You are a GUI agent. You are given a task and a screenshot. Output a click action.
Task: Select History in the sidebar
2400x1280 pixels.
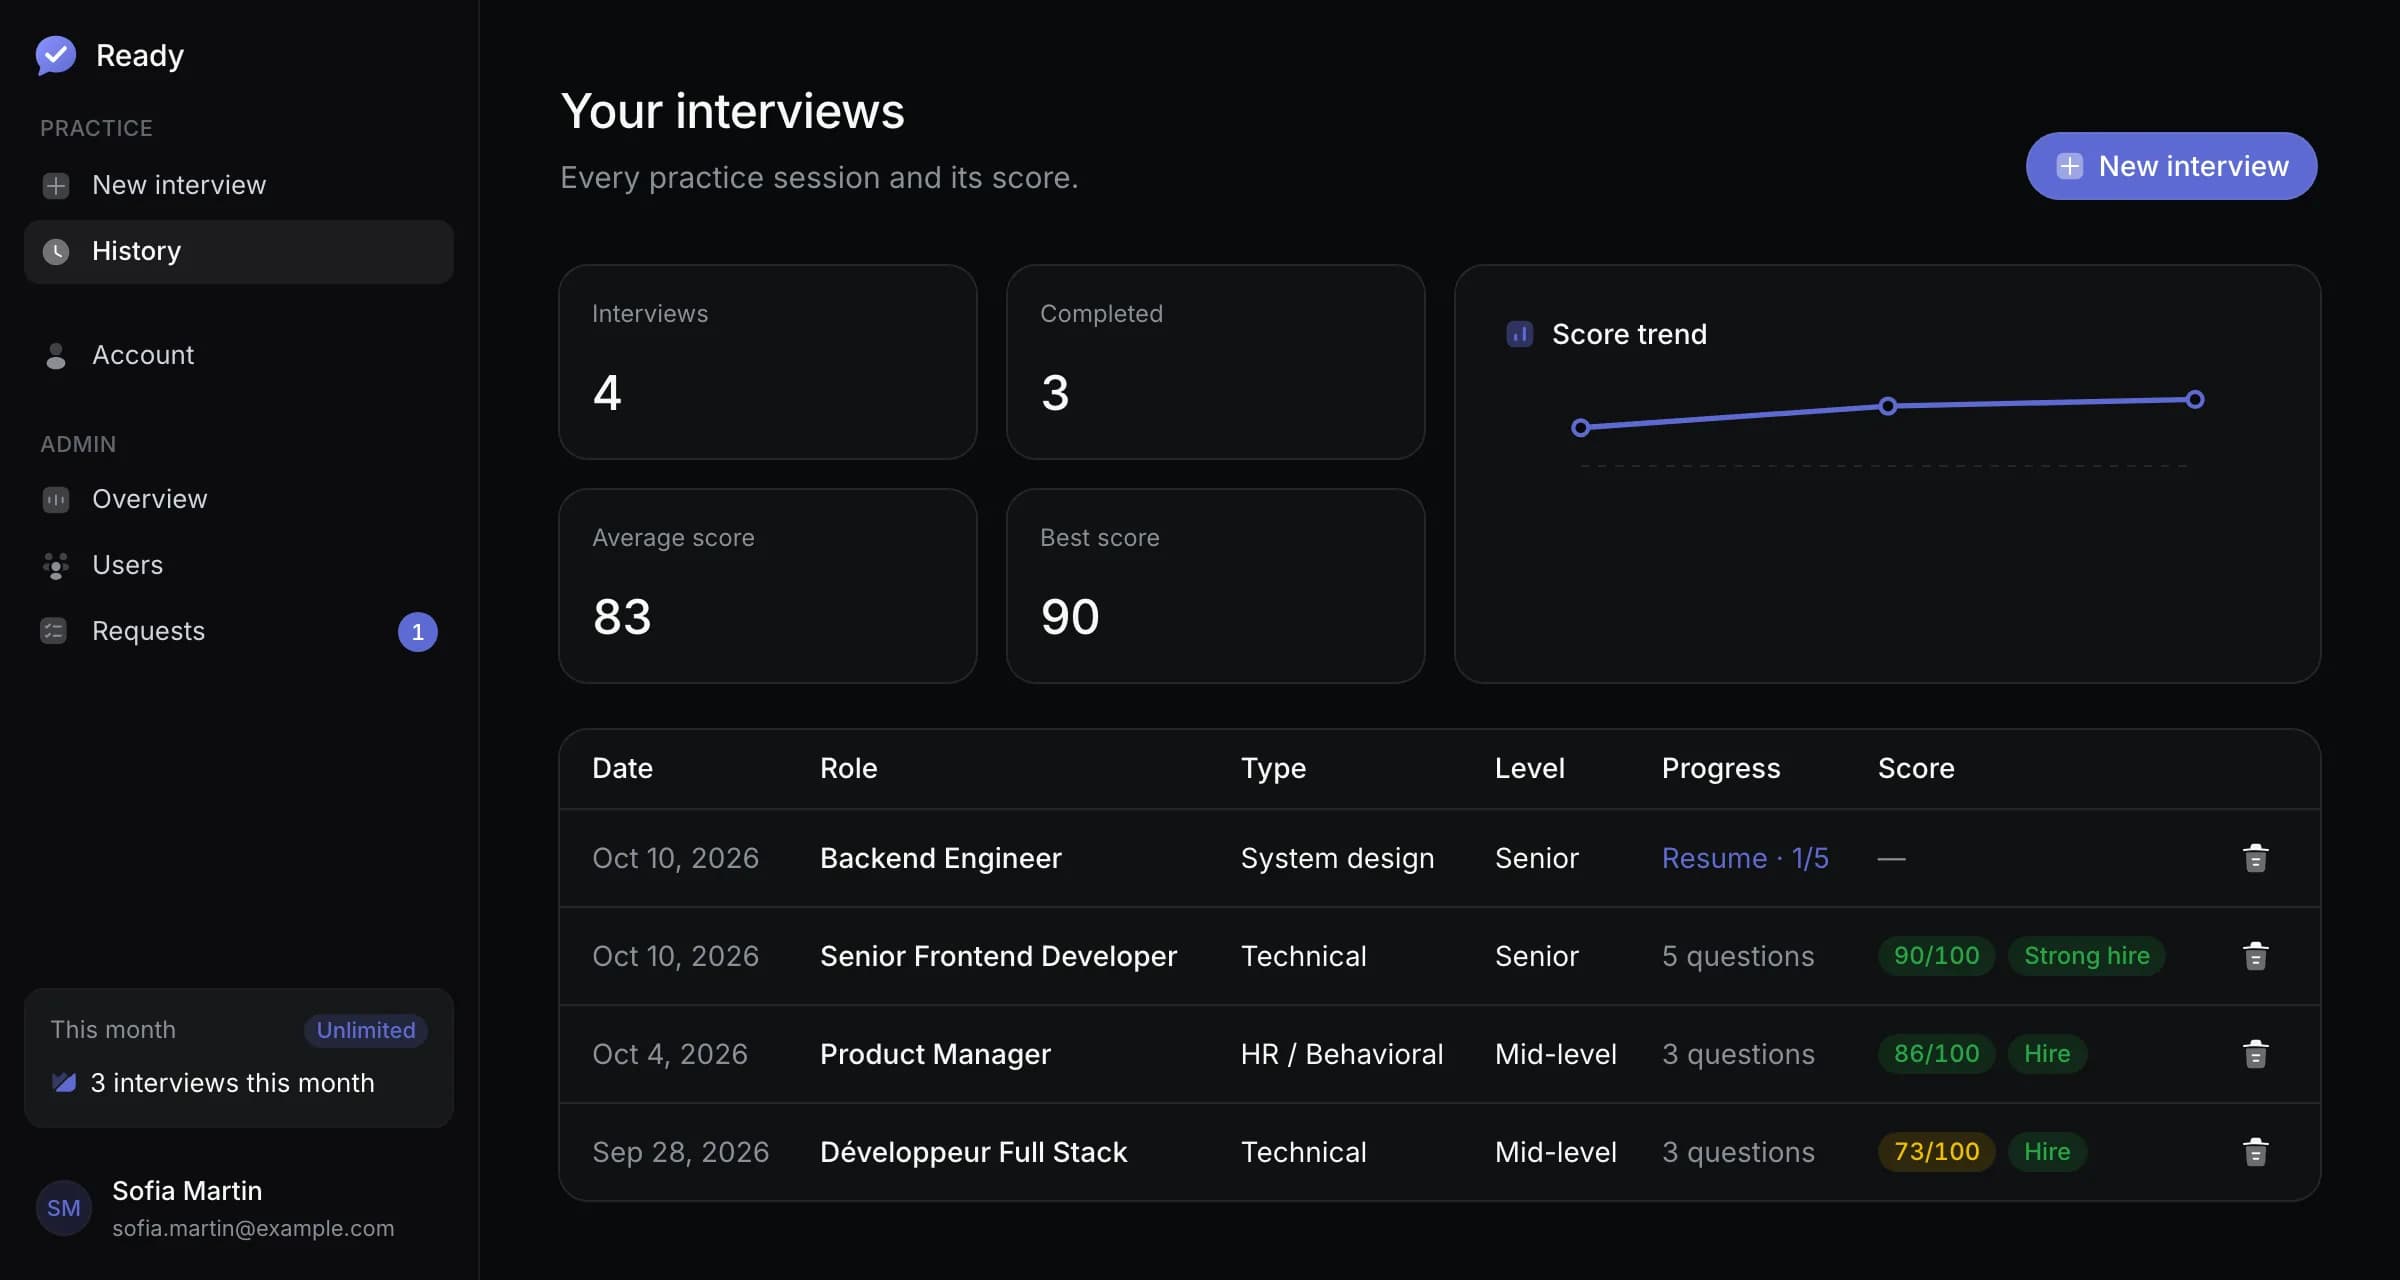pos(239,251)
